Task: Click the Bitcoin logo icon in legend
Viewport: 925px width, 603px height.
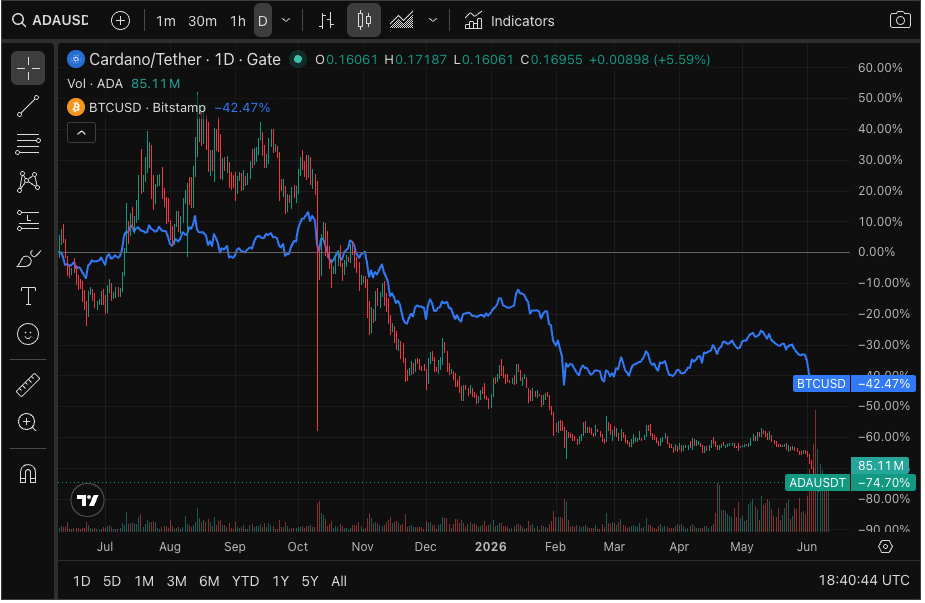Action: tap(76, 107)
